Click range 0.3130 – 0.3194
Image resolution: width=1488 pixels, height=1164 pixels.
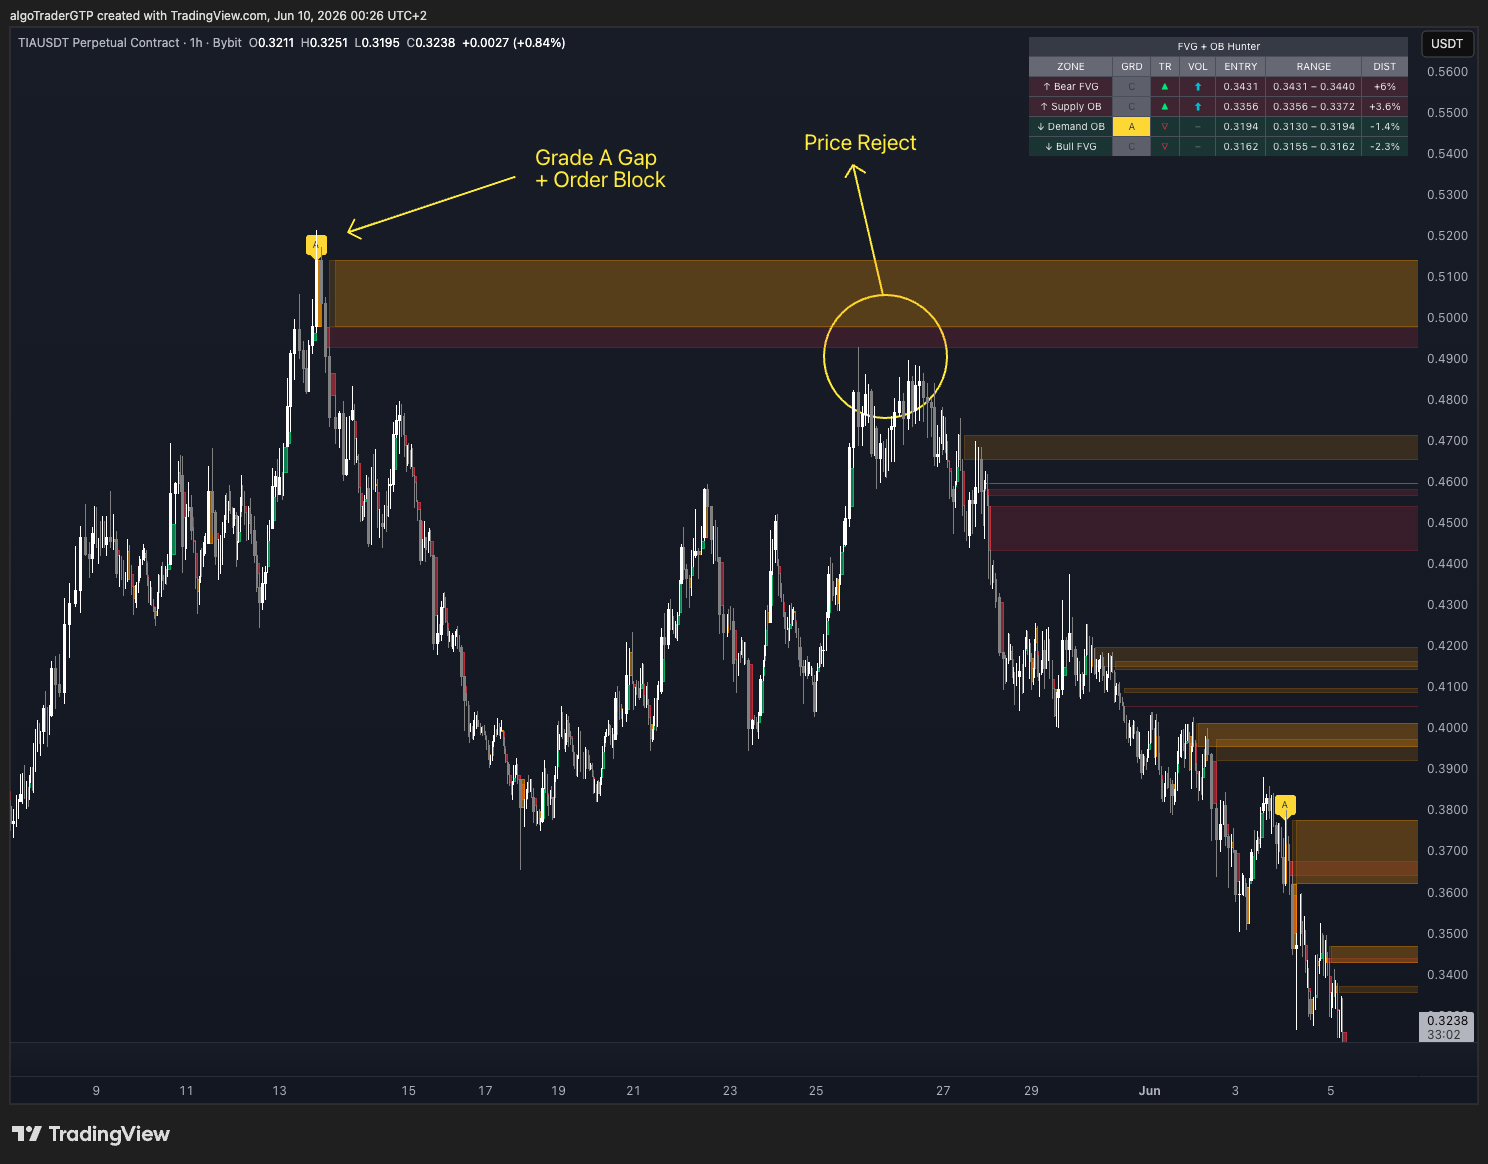(x=1314, y=127)
